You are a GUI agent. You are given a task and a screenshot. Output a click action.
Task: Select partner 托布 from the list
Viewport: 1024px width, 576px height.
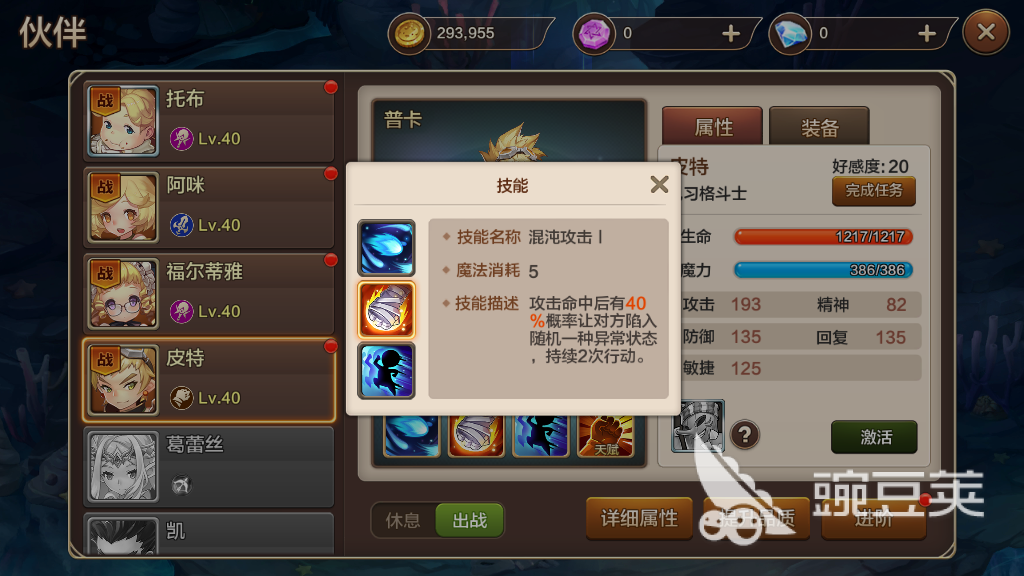tap(210, 121)
